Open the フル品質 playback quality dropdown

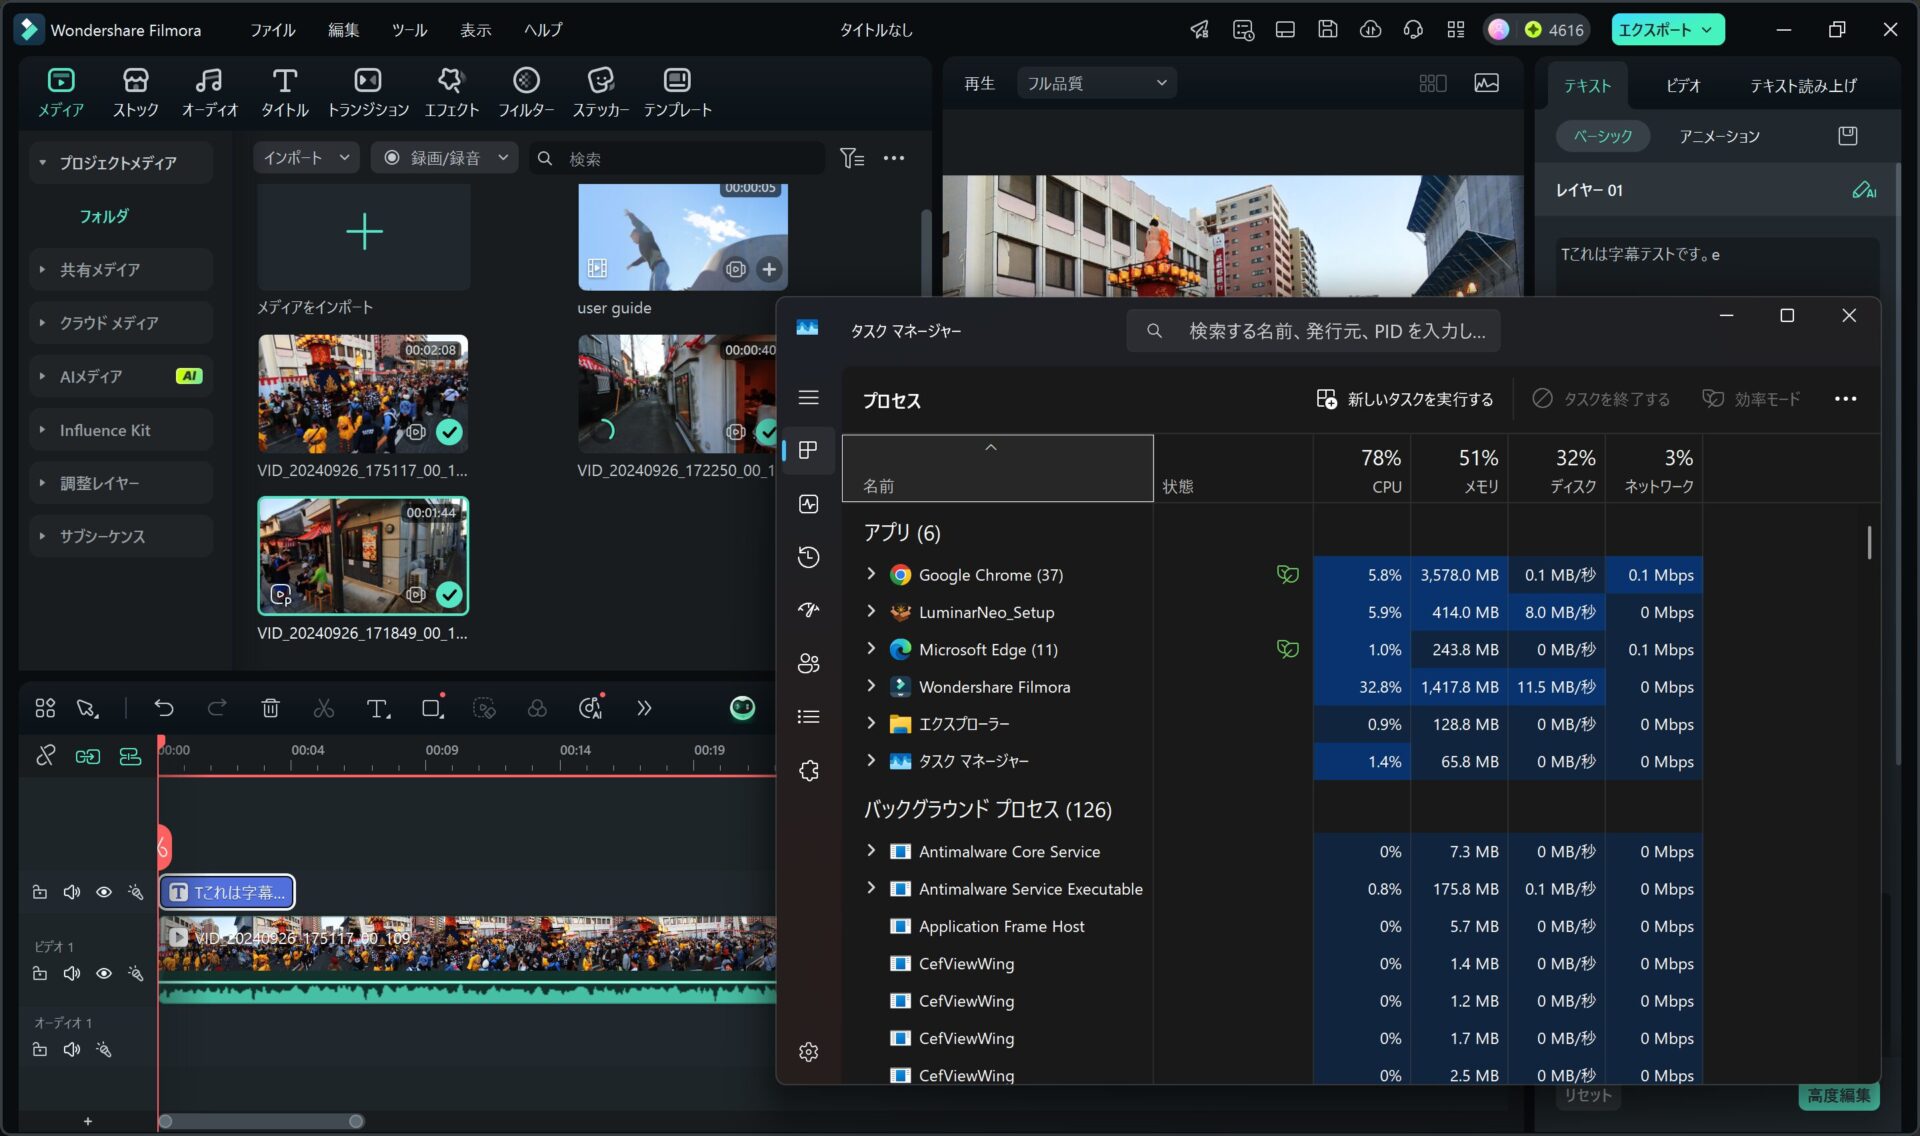pos(1096,83)
